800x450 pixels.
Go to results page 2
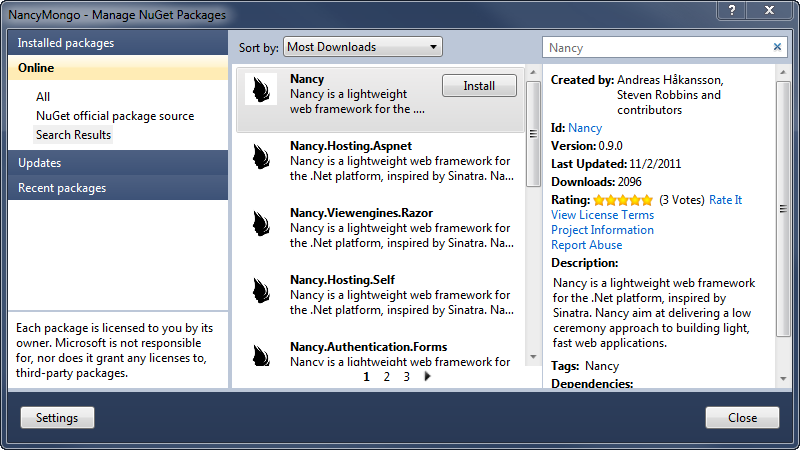(387, 377)
